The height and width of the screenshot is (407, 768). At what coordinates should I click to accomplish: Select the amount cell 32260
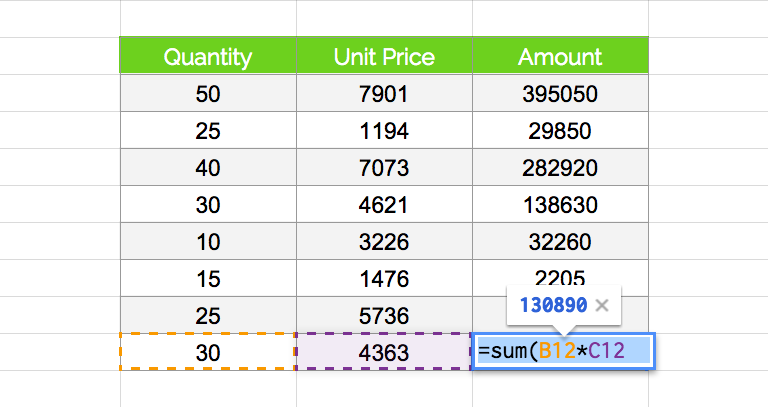pos(560,242)
